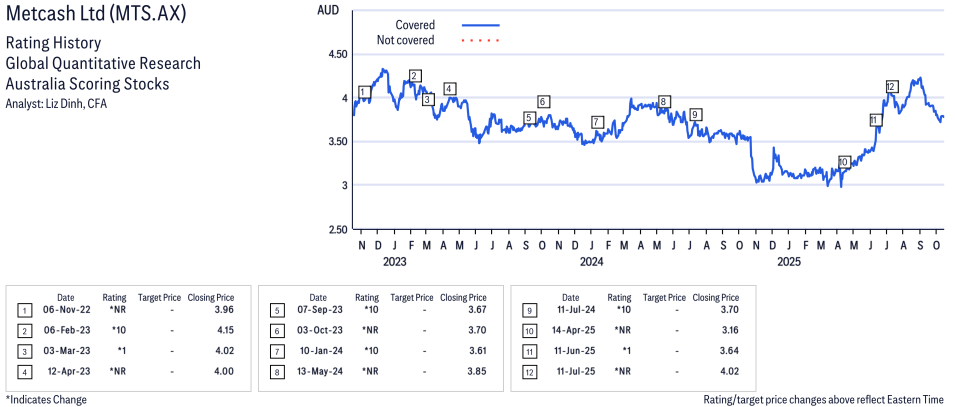Click the red dotted Not covered legend sample
Image resolution: width=955 pixels, height=407 pixels.
coord(480,41)
